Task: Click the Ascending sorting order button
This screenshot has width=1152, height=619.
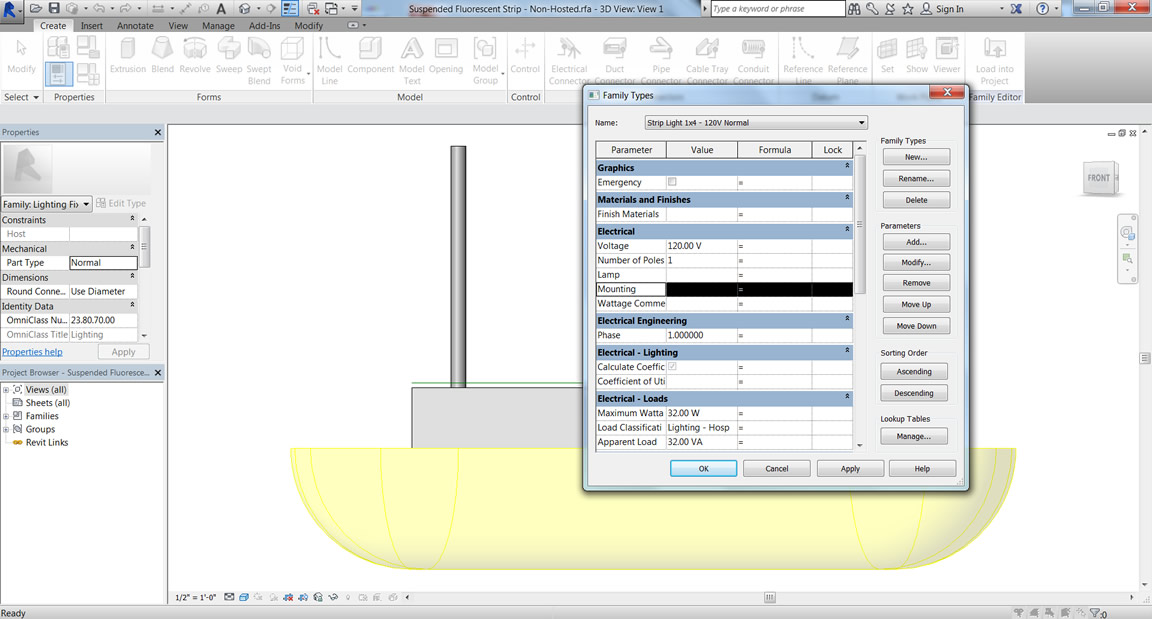Action: coord(915,372)
